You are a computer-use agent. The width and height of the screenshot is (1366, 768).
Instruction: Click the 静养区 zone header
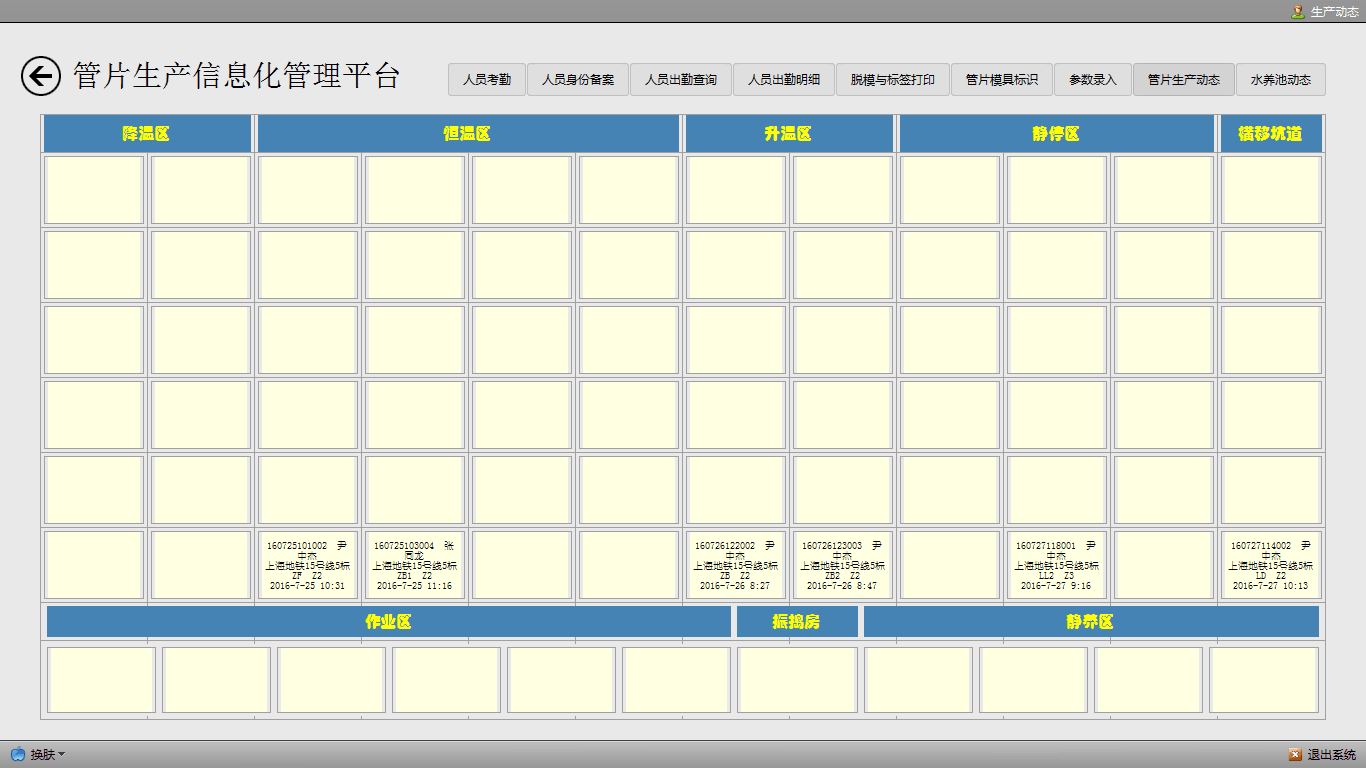coord(1091,621)
